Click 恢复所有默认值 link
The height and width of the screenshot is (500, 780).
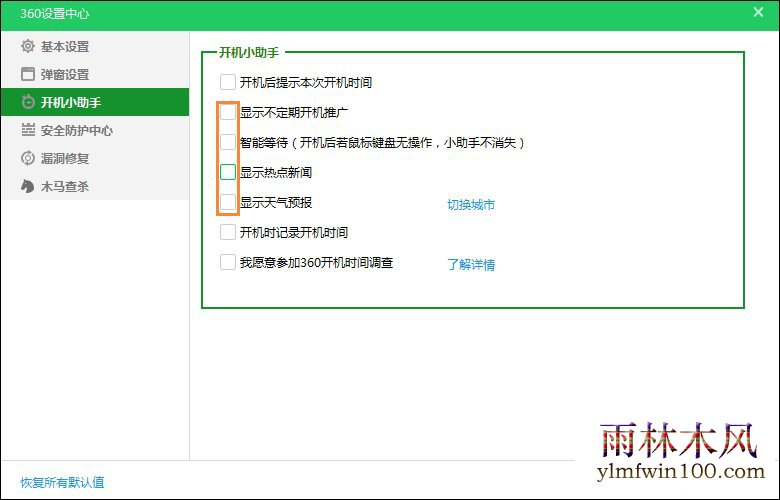pos(62,482)
